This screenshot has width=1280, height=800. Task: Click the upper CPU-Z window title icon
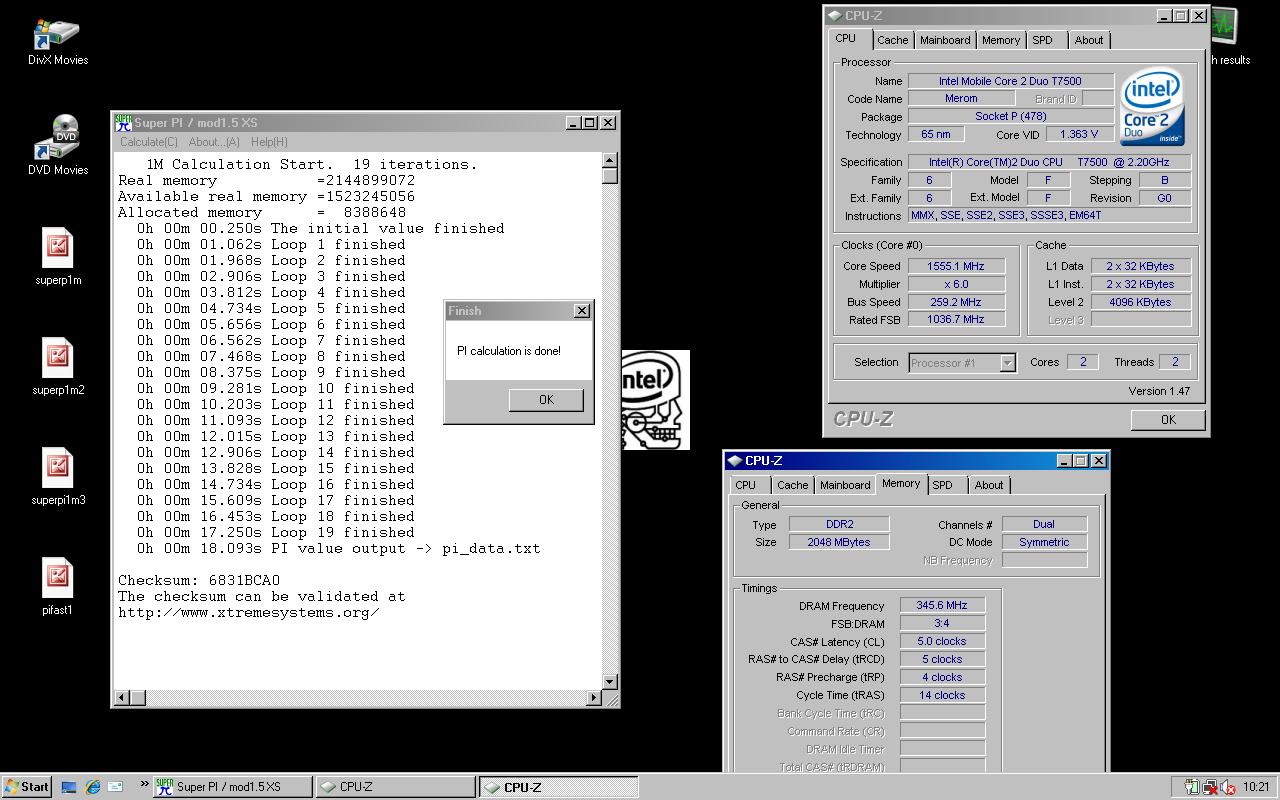point(834,16)
